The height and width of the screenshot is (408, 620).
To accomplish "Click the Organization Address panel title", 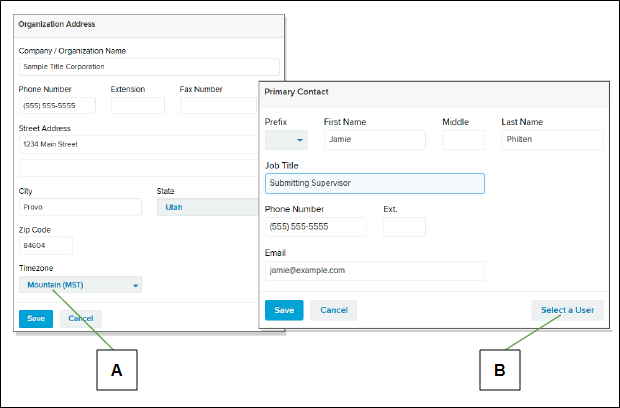I will click(x=57, y=24).
